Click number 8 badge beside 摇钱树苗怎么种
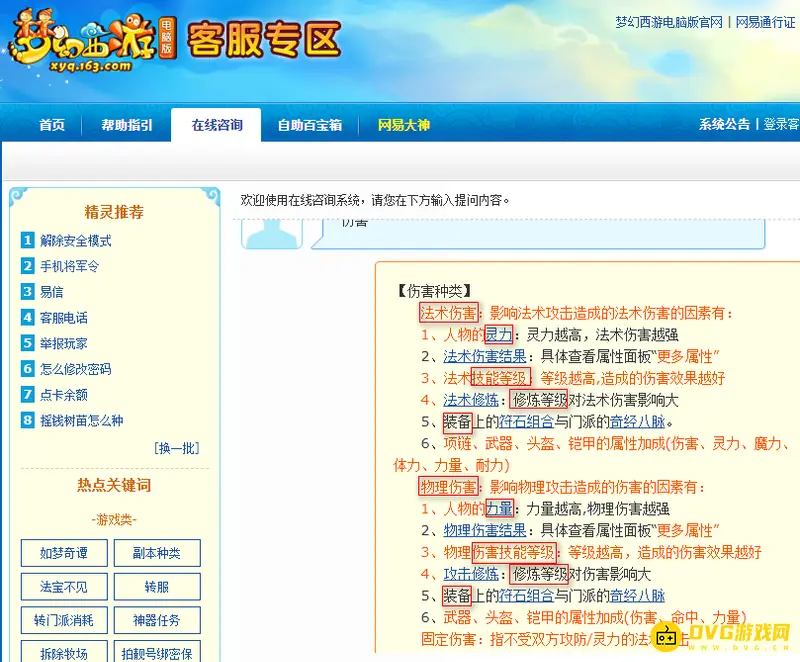The height and width of the screenshot is (662, 800). (28, 420)
